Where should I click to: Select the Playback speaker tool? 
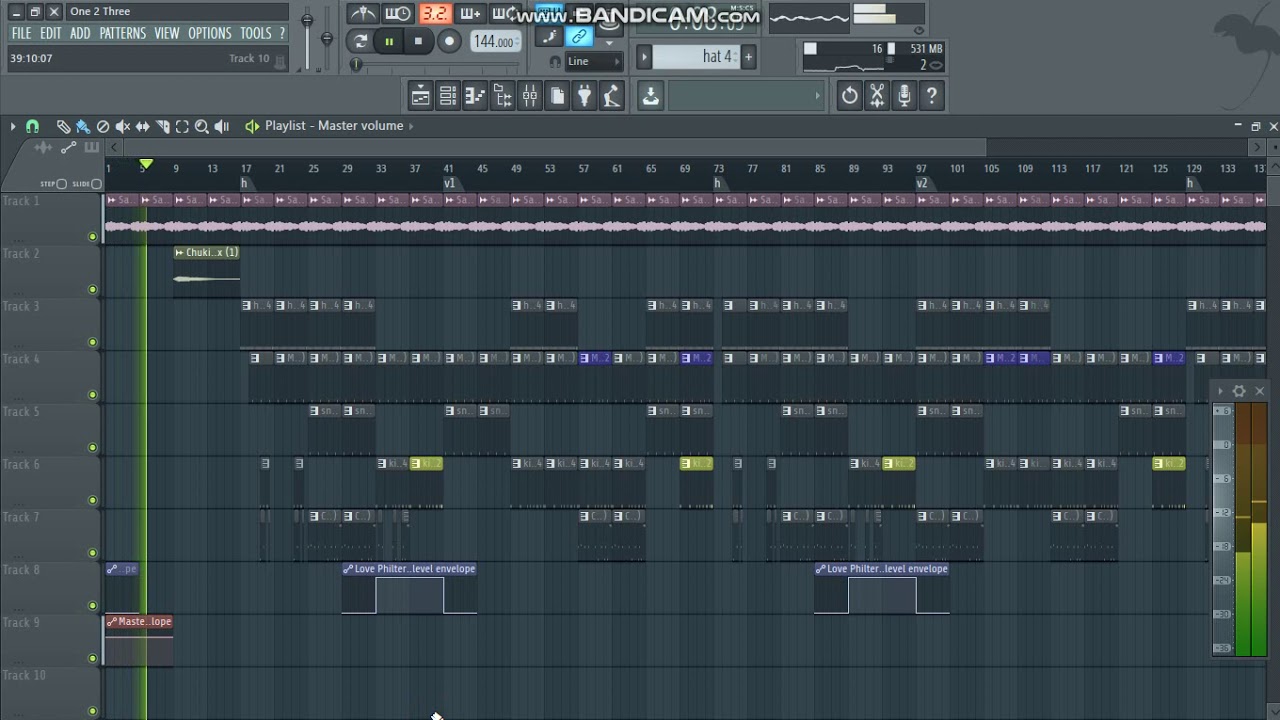[x=222, y=126]
